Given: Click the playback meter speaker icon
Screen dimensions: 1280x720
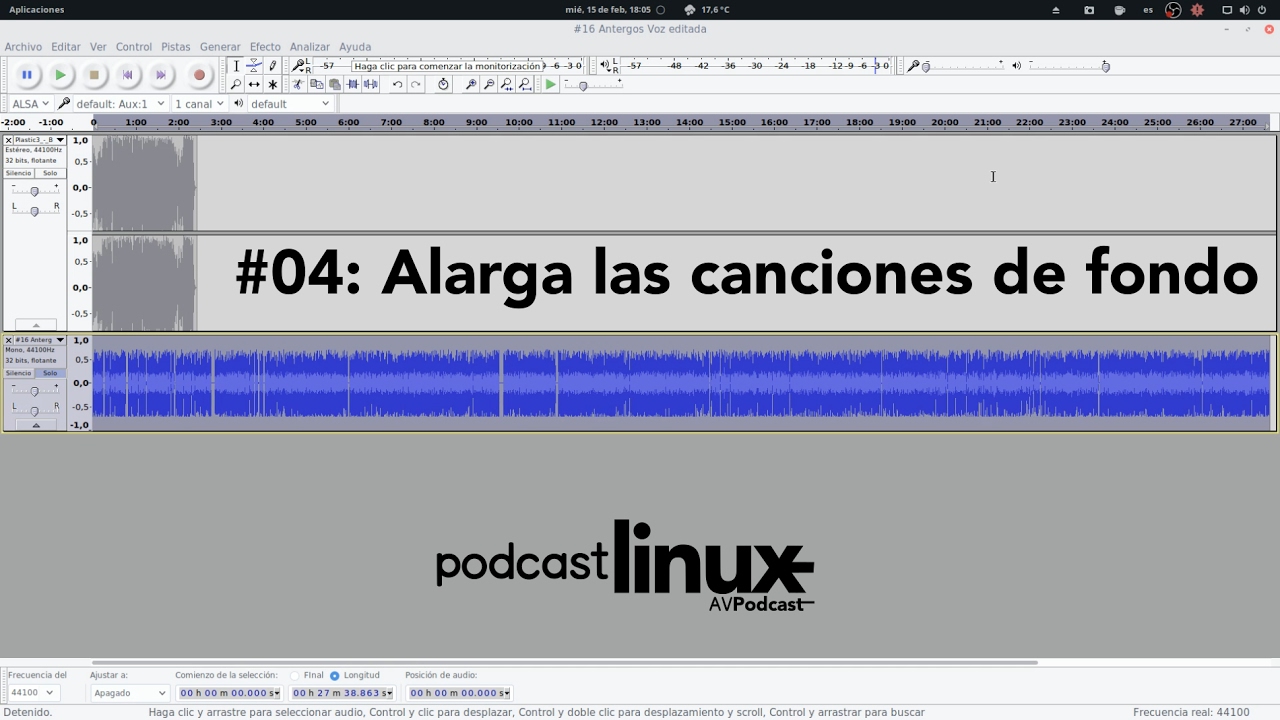Looking at the screenshot, I should [x=604, y=66].
